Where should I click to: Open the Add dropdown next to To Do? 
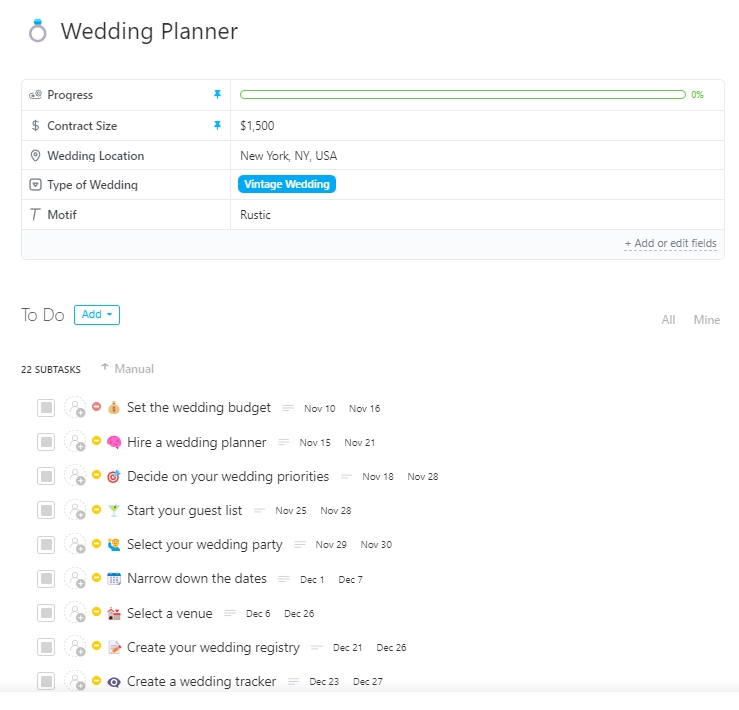point(97,315)
